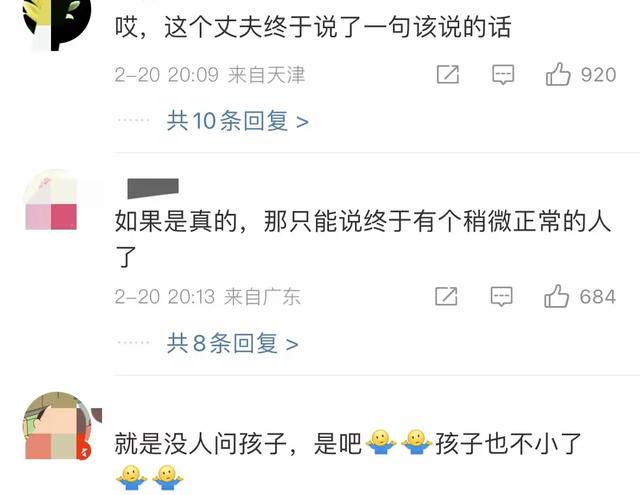This screenshot has width=640, height=495.
Task: Click the timestamp 2-20 20:09 来自天津
Action: [x=210, y=75]
